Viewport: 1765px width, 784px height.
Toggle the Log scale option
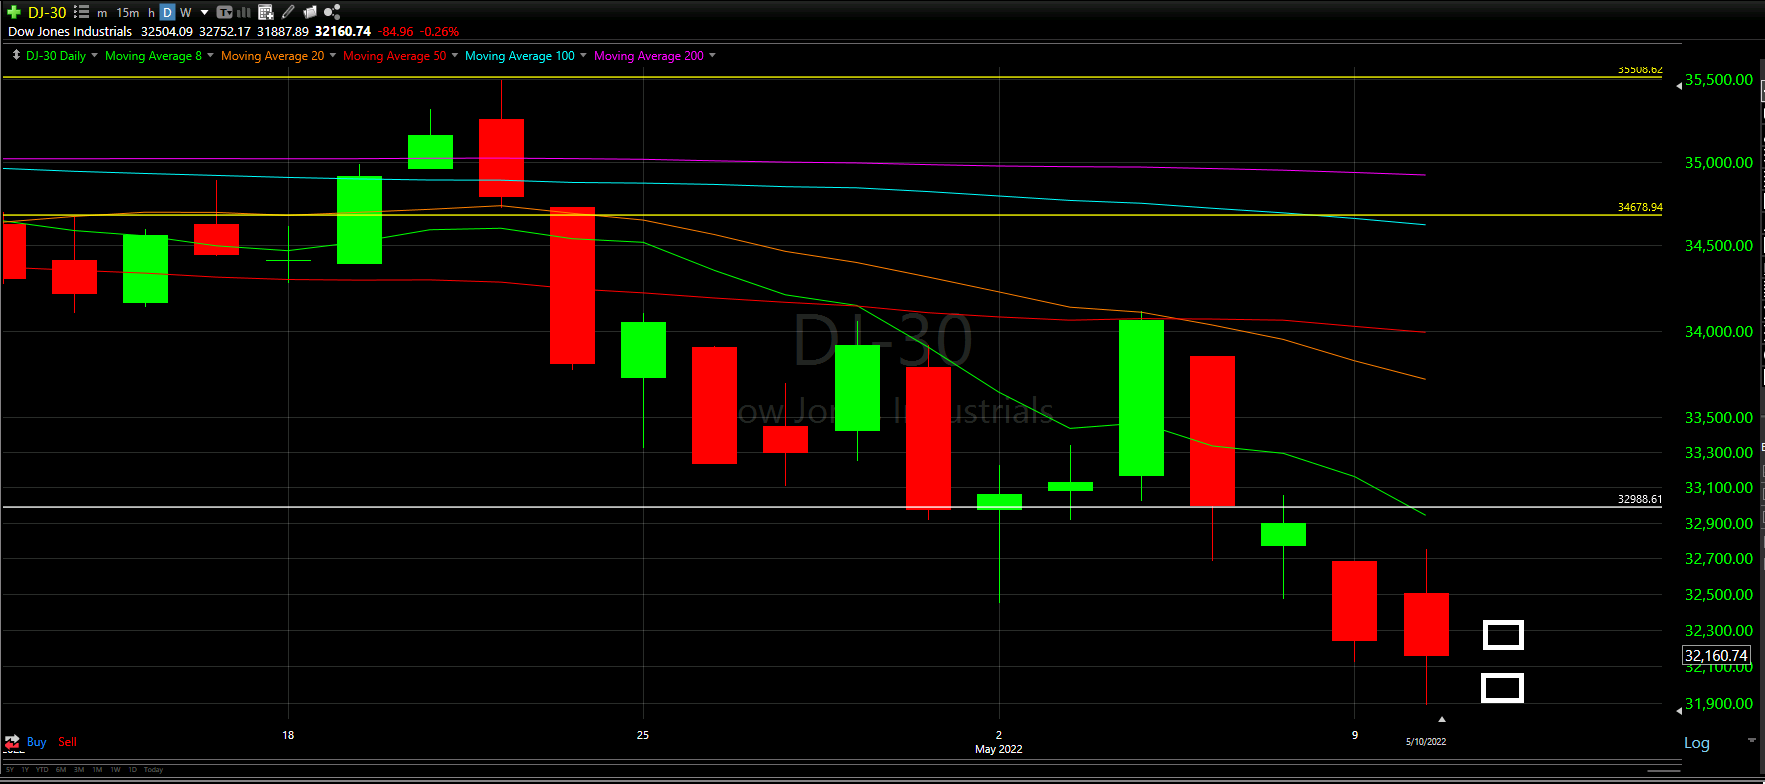(x=1697, y=743)
